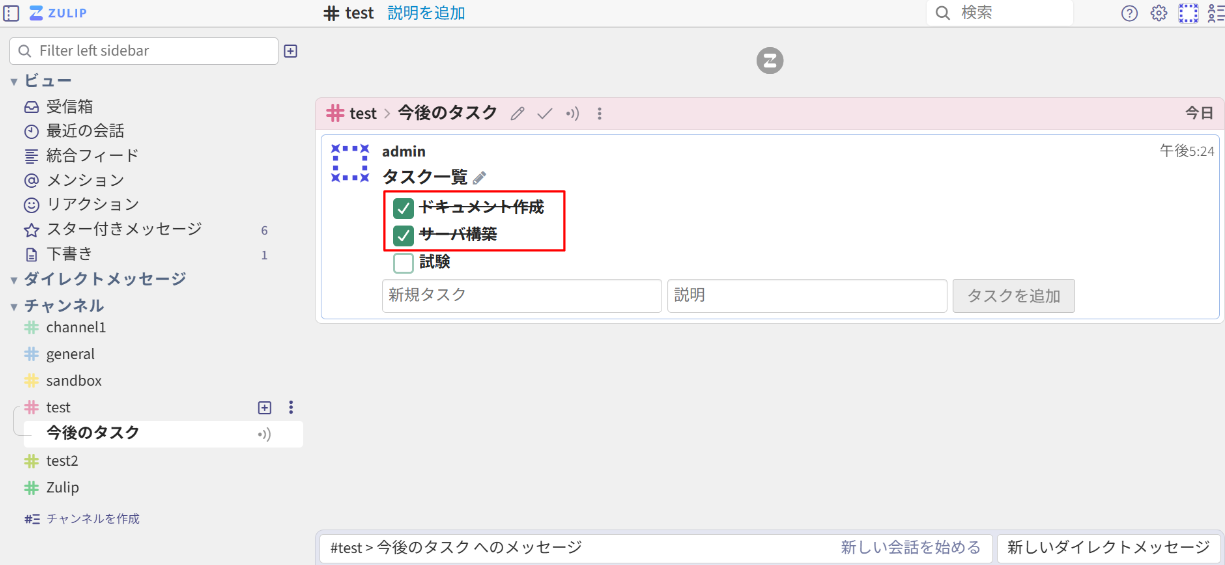Open 受信箱 inbox view

click(x=69, y=106)
